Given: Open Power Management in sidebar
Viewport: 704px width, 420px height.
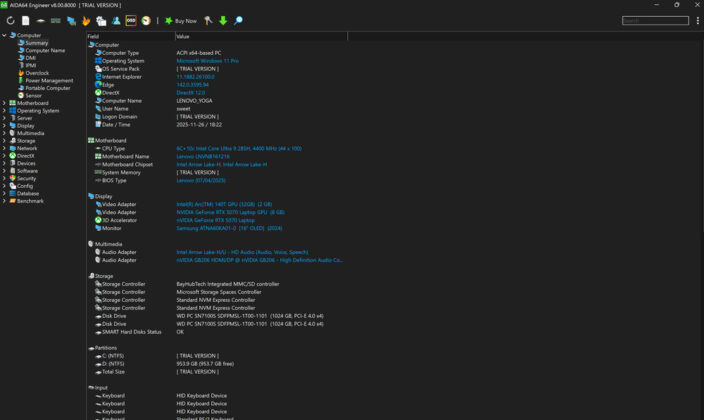Looking at the screenshot, I should point(49,80).
